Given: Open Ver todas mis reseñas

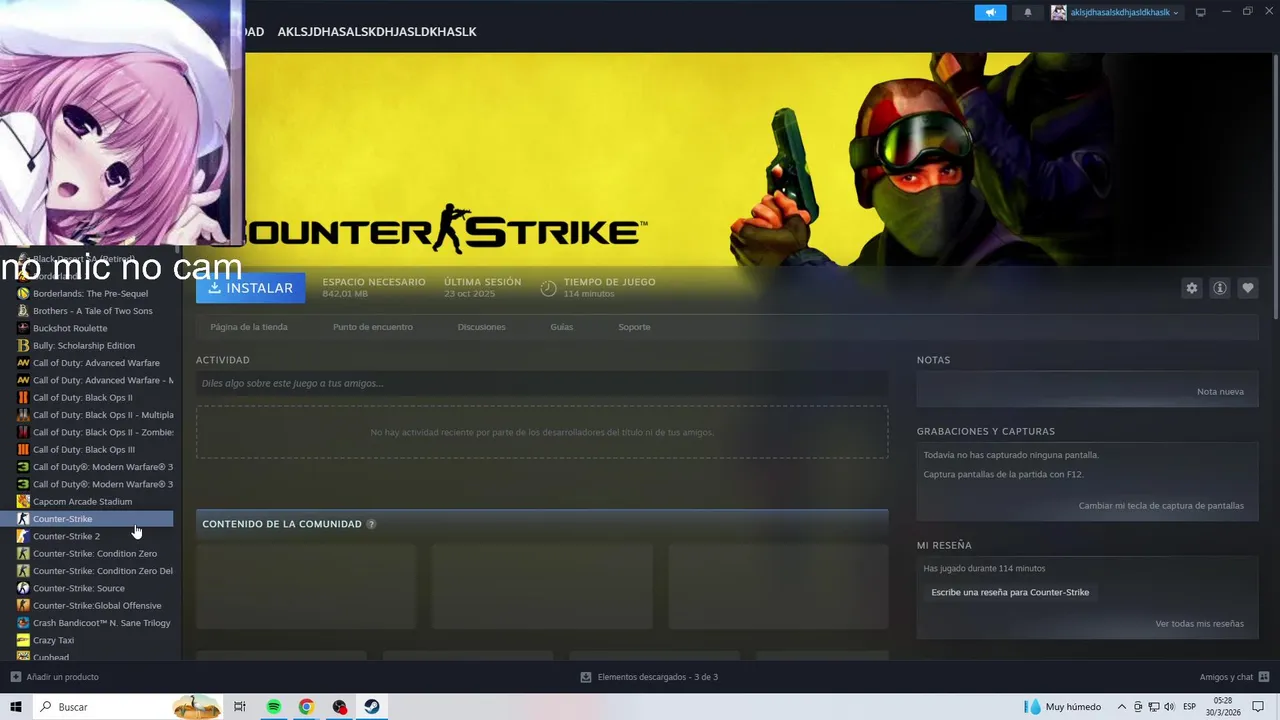Looking at the screenshot, I should [x=1199, y=624].
